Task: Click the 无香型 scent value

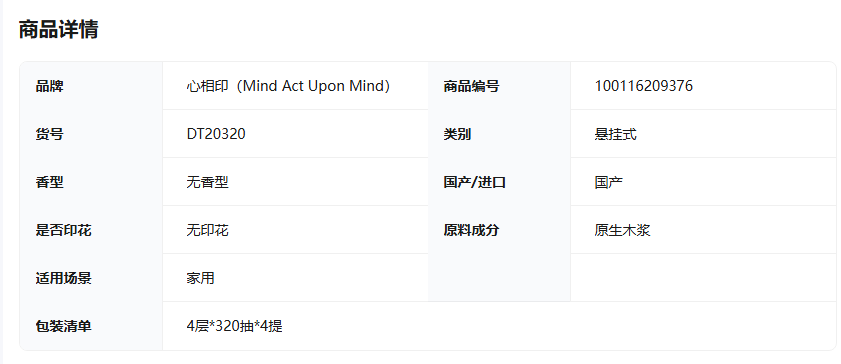Action: coord(208,182)
